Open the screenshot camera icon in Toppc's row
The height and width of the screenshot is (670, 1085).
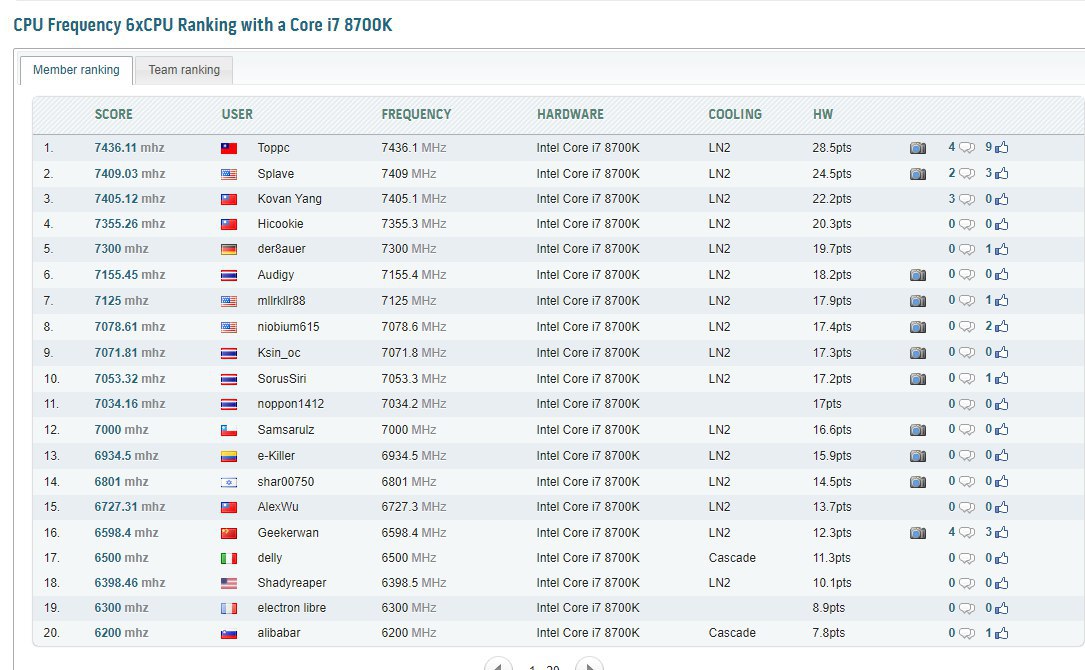[918, 148]
